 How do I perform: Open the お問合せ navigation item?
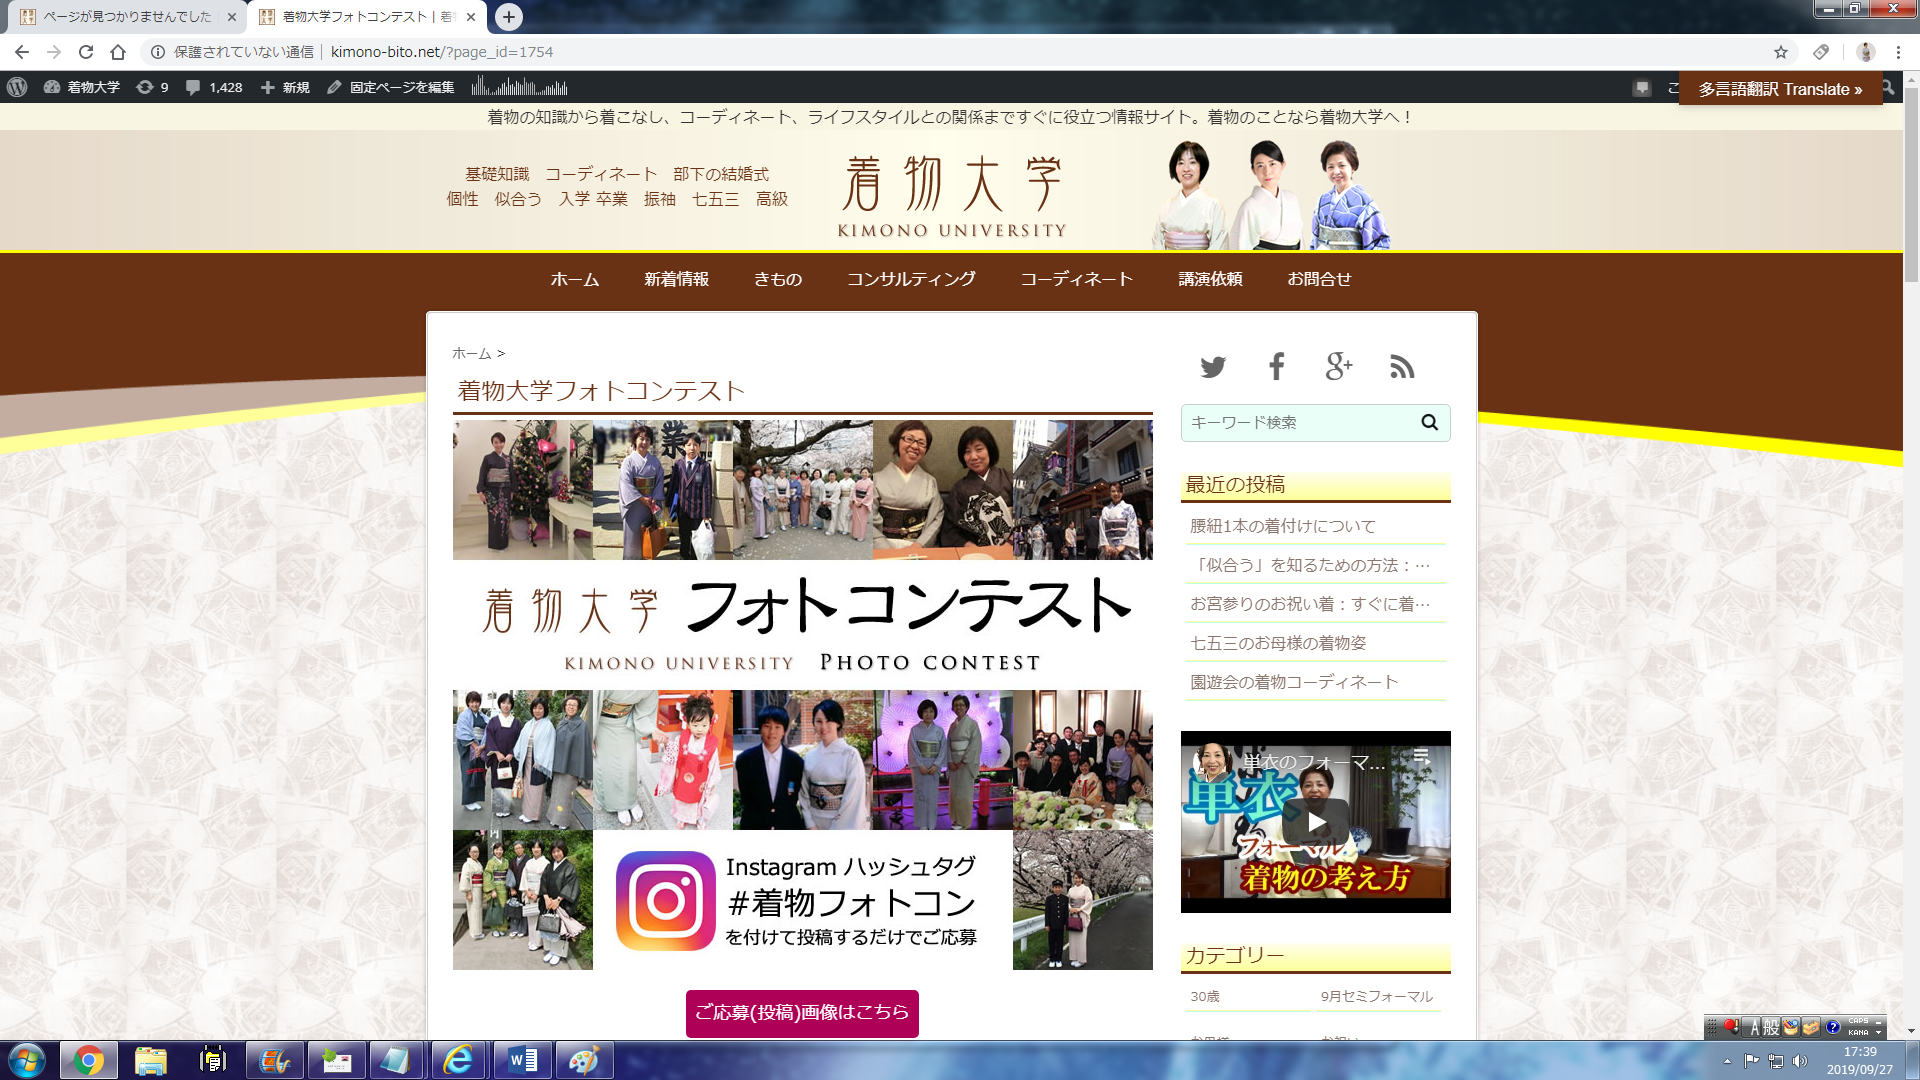1319,279
